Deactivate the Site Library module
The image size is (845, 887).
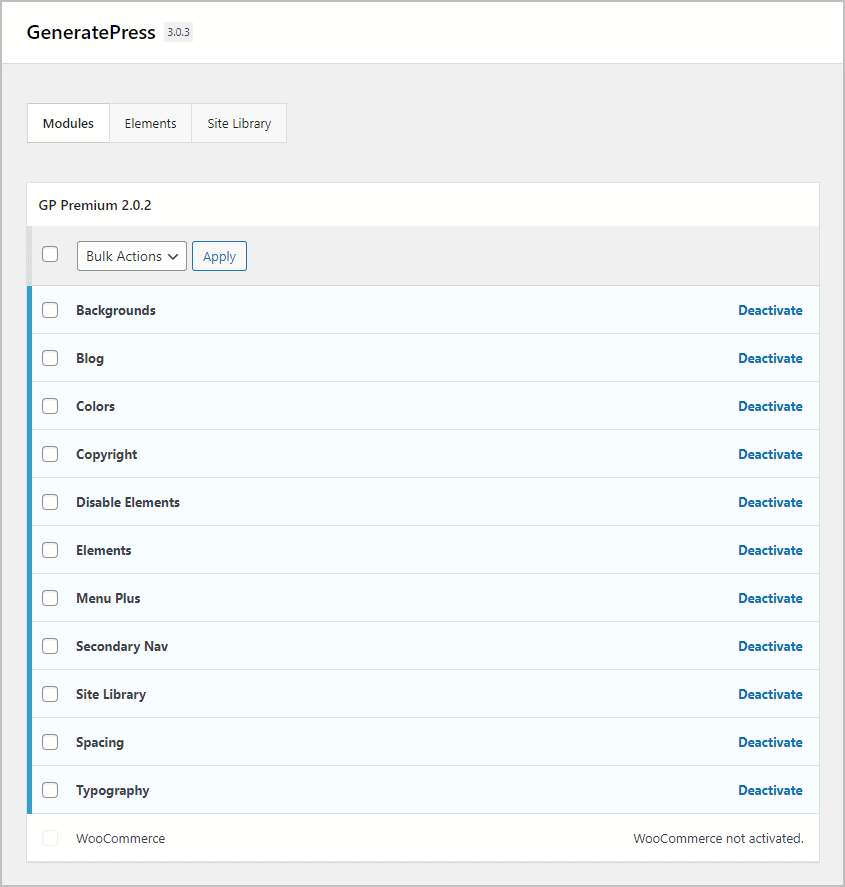click(770, 694)
